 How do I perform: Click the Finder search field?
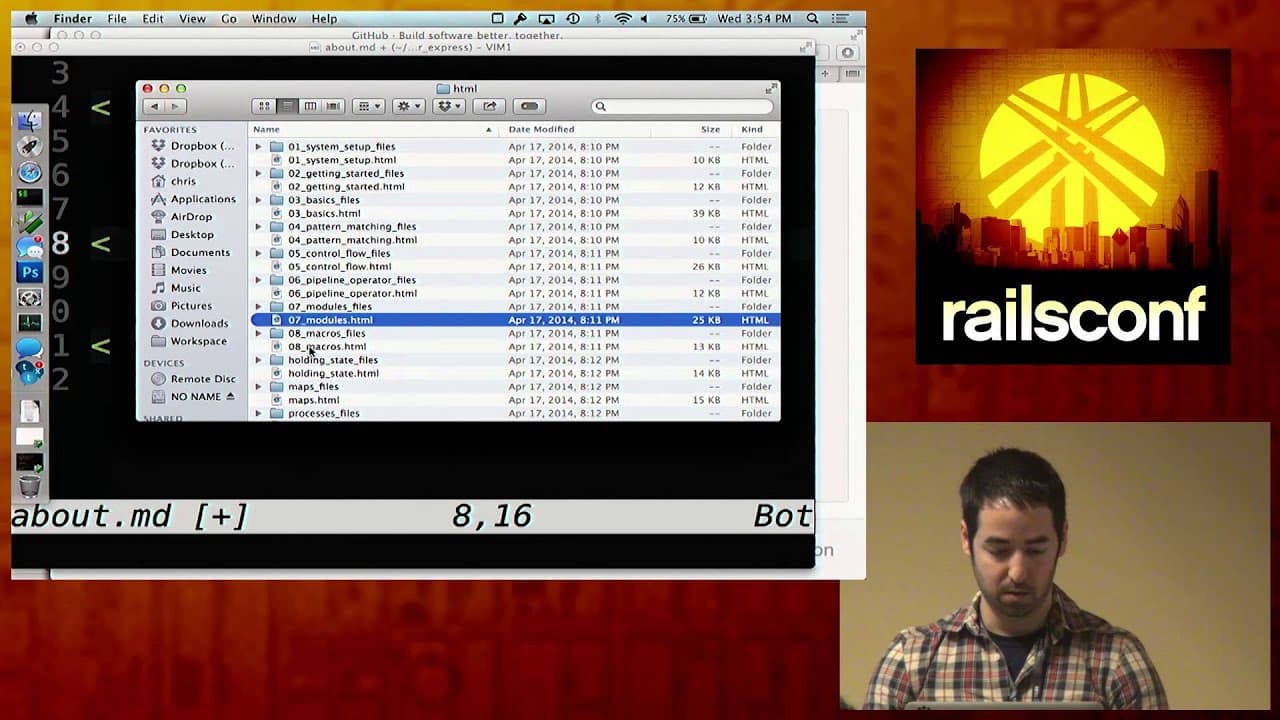click(x=683, y=106)
